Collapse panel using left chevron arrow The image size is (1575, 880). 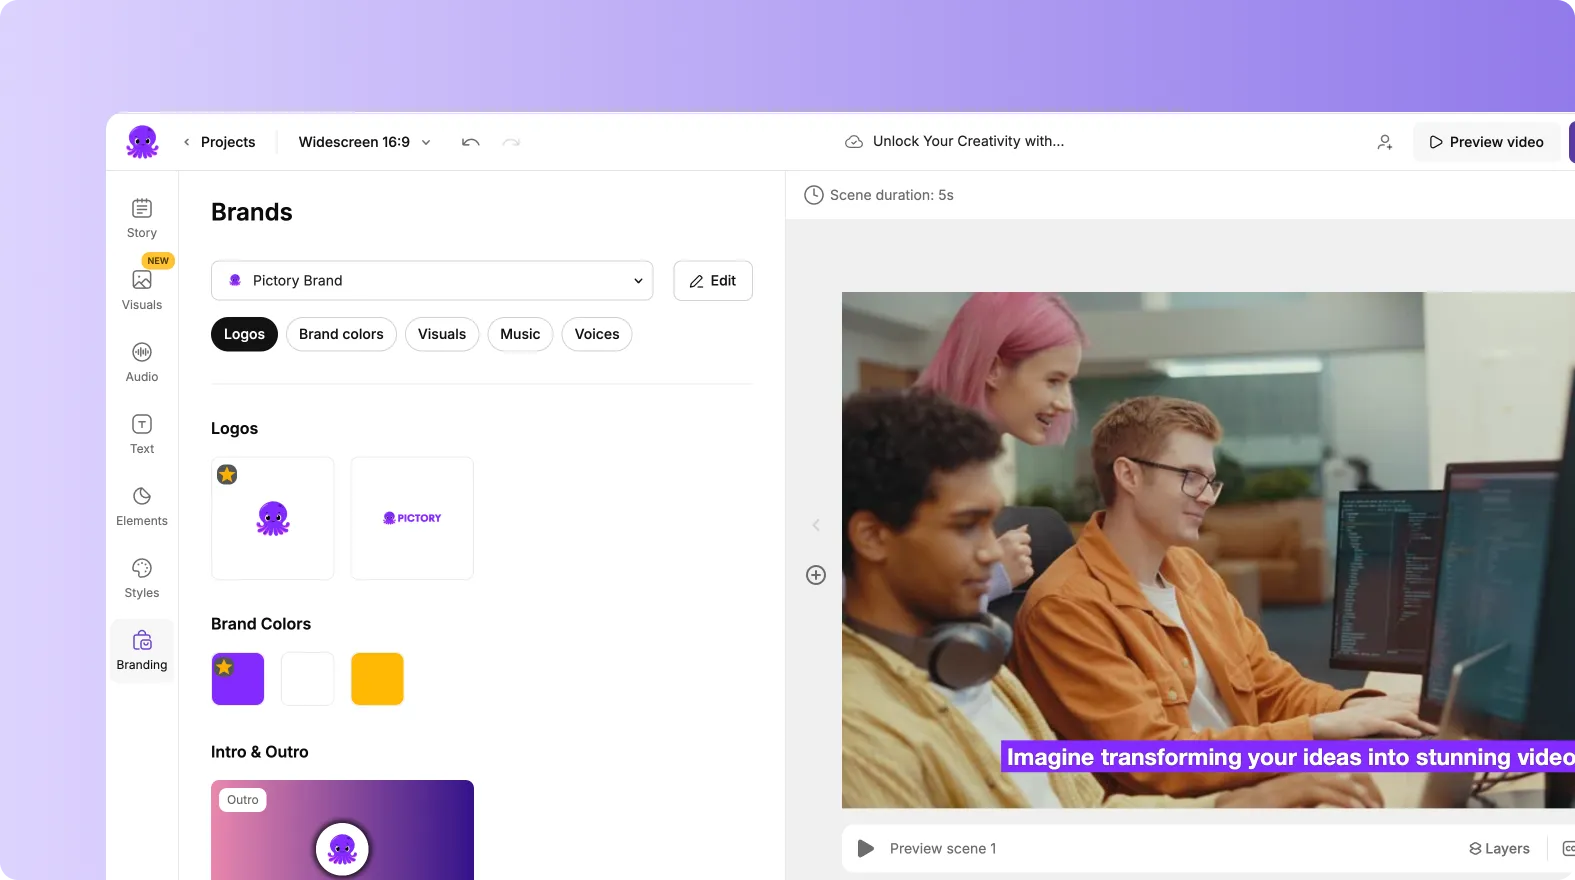click(x=816, y=525)
